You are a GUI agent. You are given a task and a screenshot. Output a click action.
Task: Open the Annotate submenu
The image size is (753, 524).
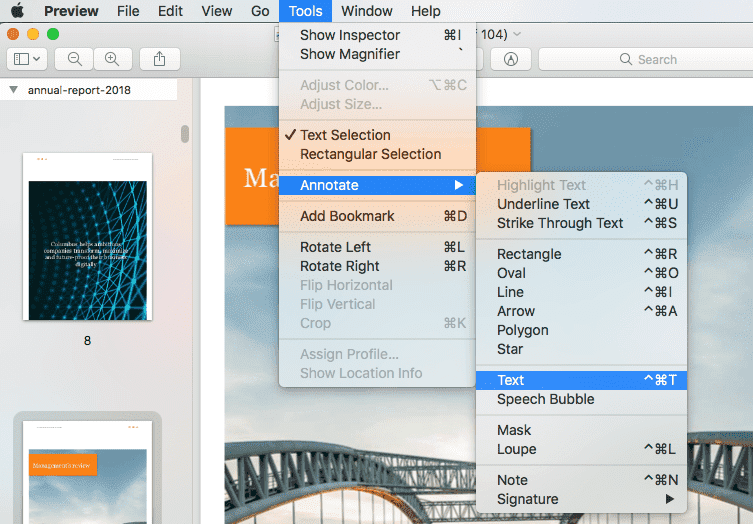pos(377,185)
